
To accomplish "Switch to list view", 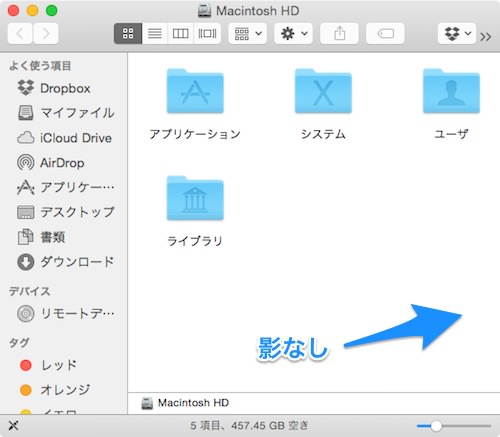I will click(x=155, y=33).
